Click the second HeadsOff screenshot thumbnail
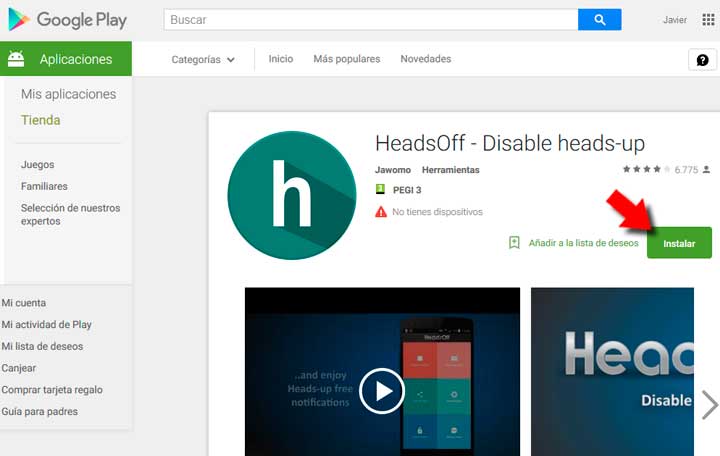The image size is (720, 456). point(611,371)
